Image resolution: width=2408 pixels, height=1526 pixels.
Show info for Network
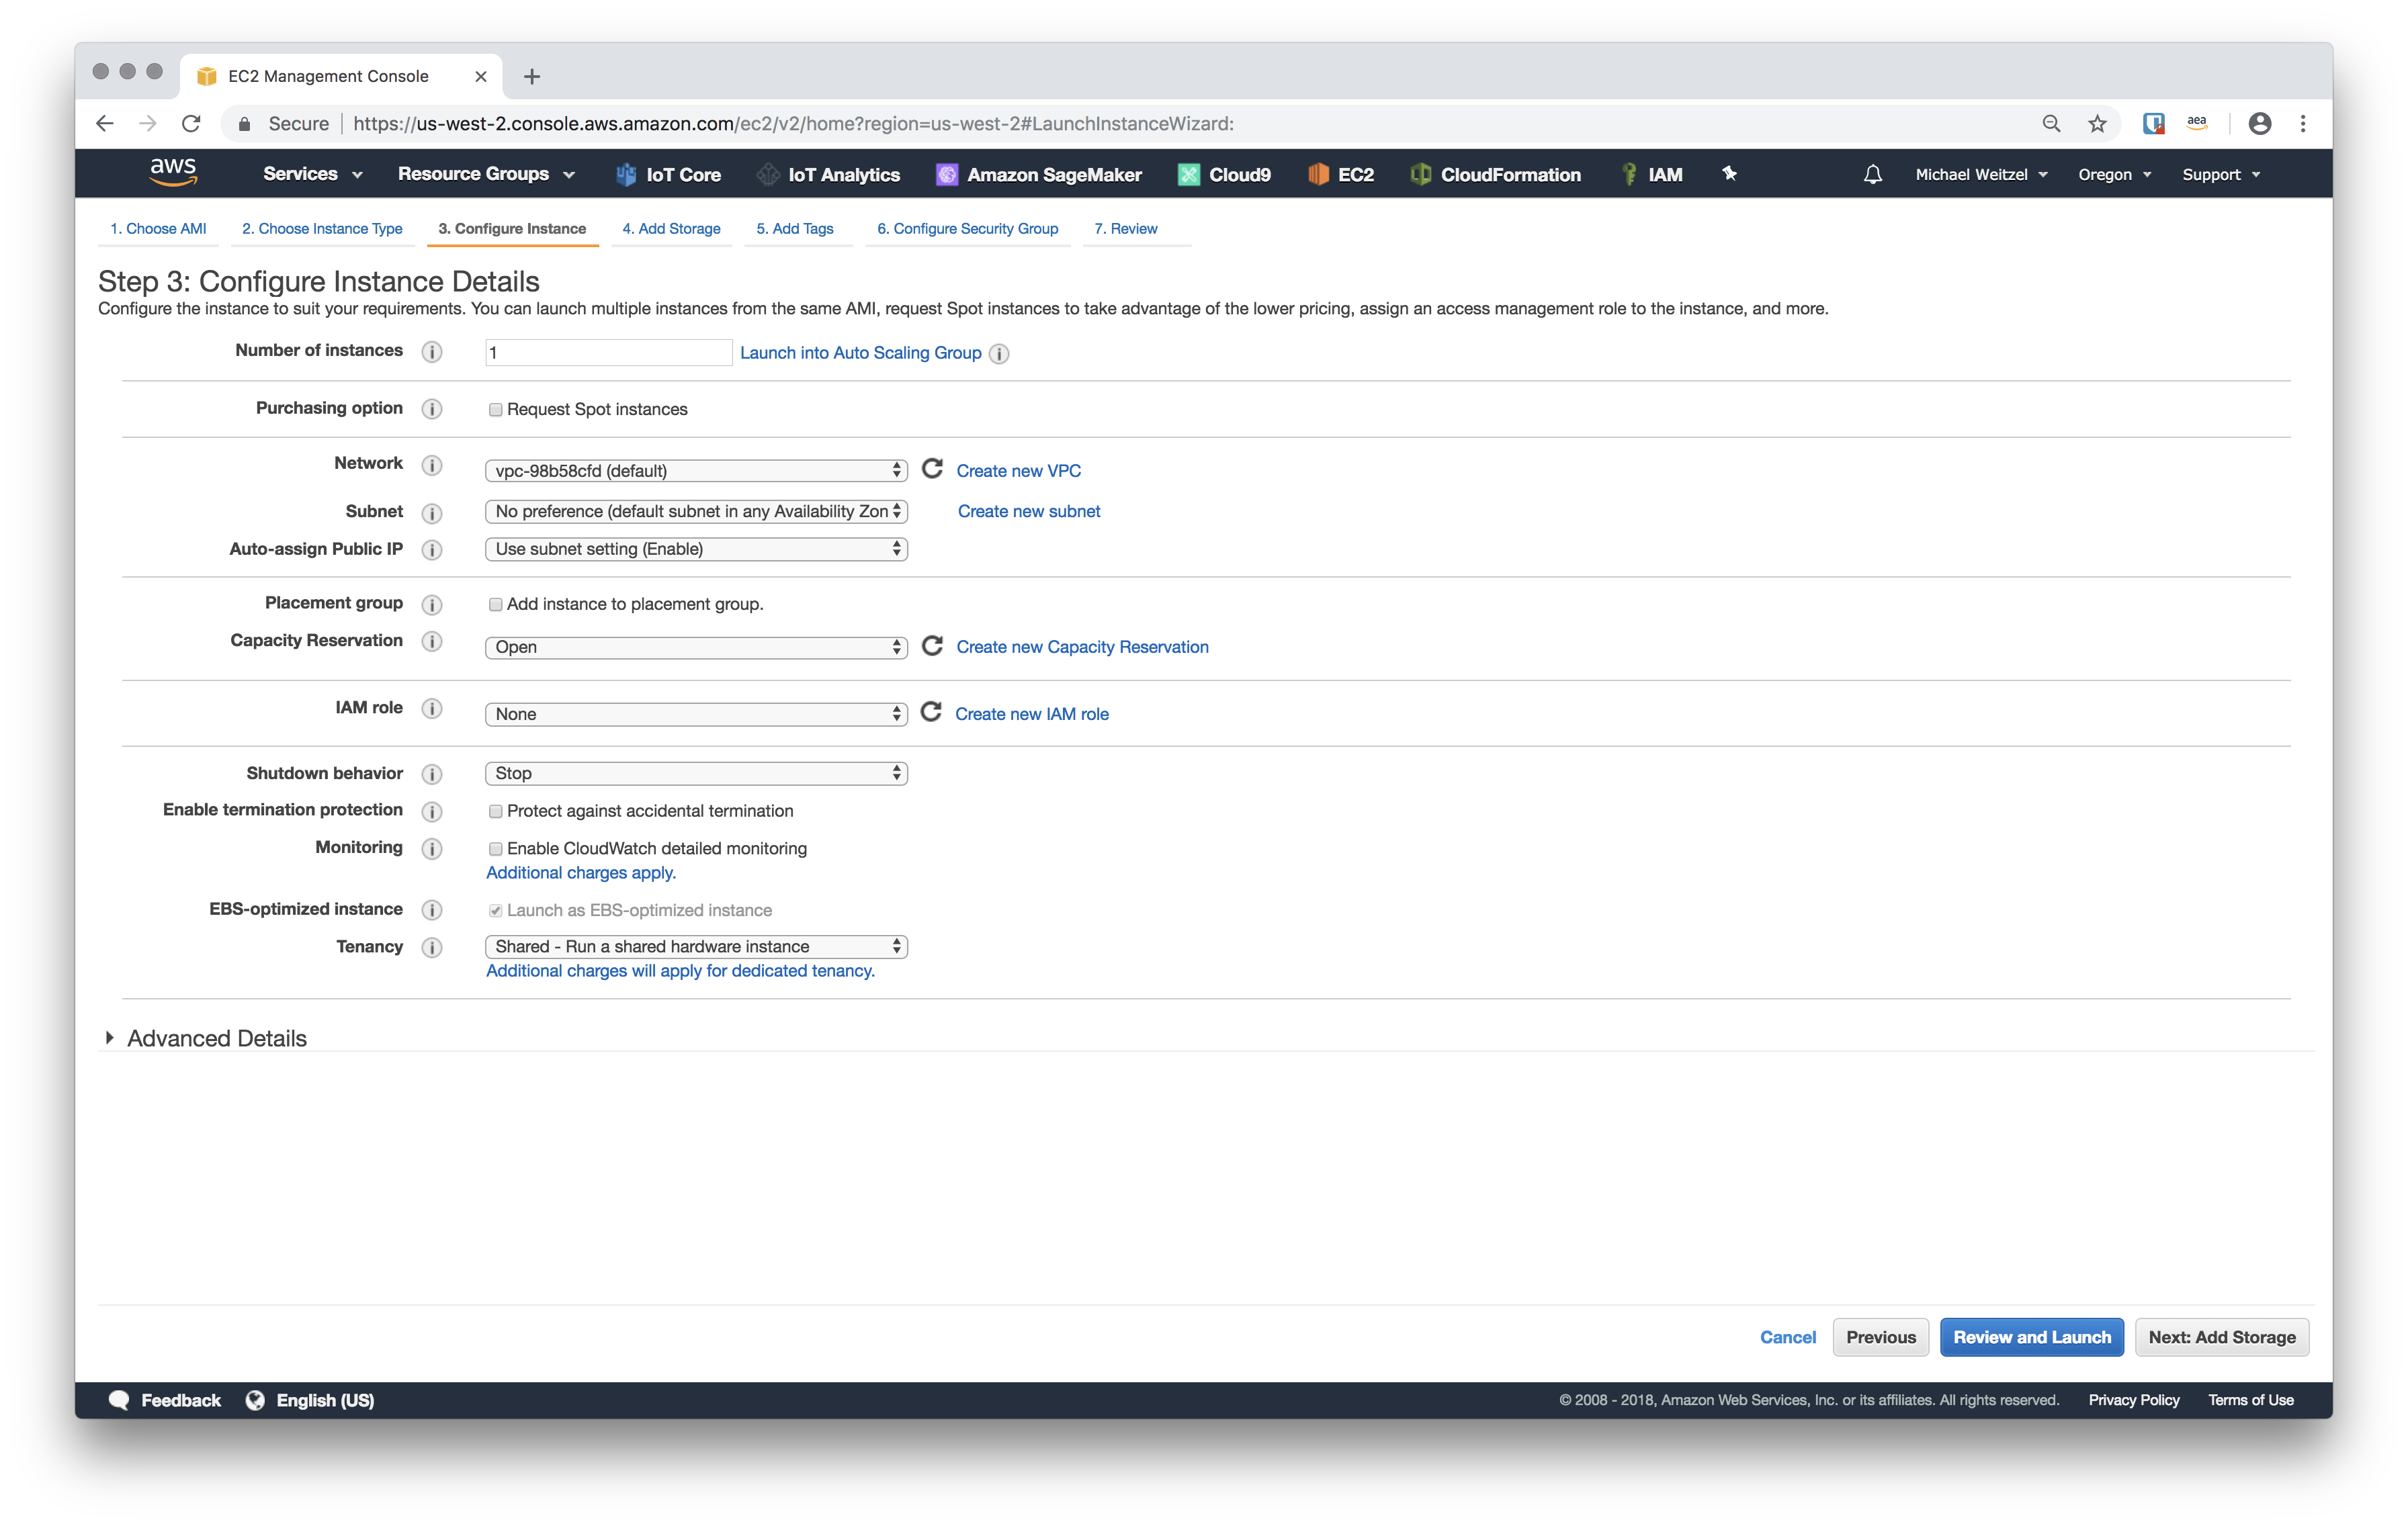[432, 465]
